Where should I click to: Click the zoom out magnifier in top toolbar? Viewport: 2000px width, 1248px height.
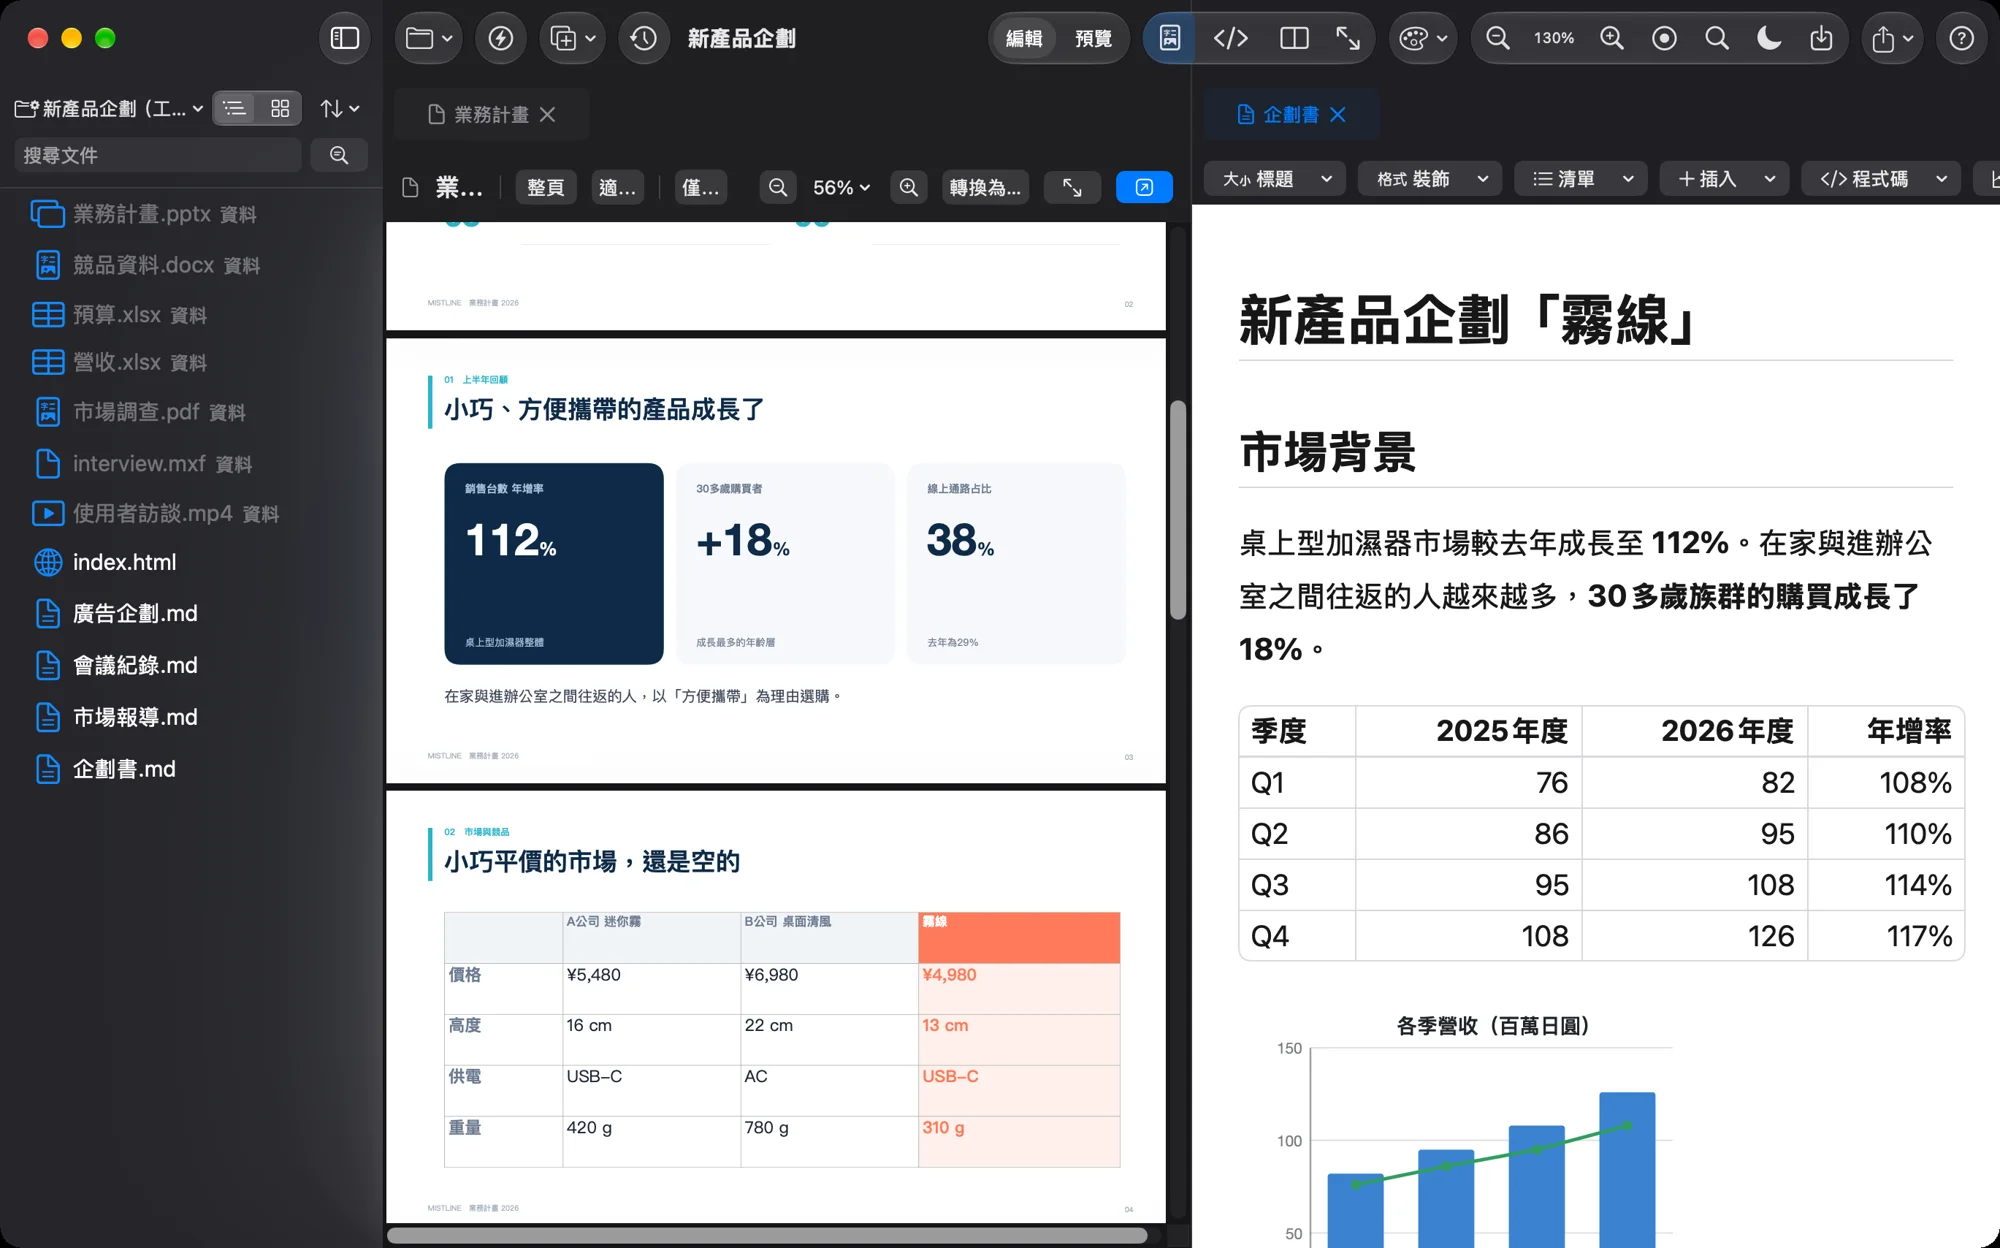click(x=1498, y=38)
